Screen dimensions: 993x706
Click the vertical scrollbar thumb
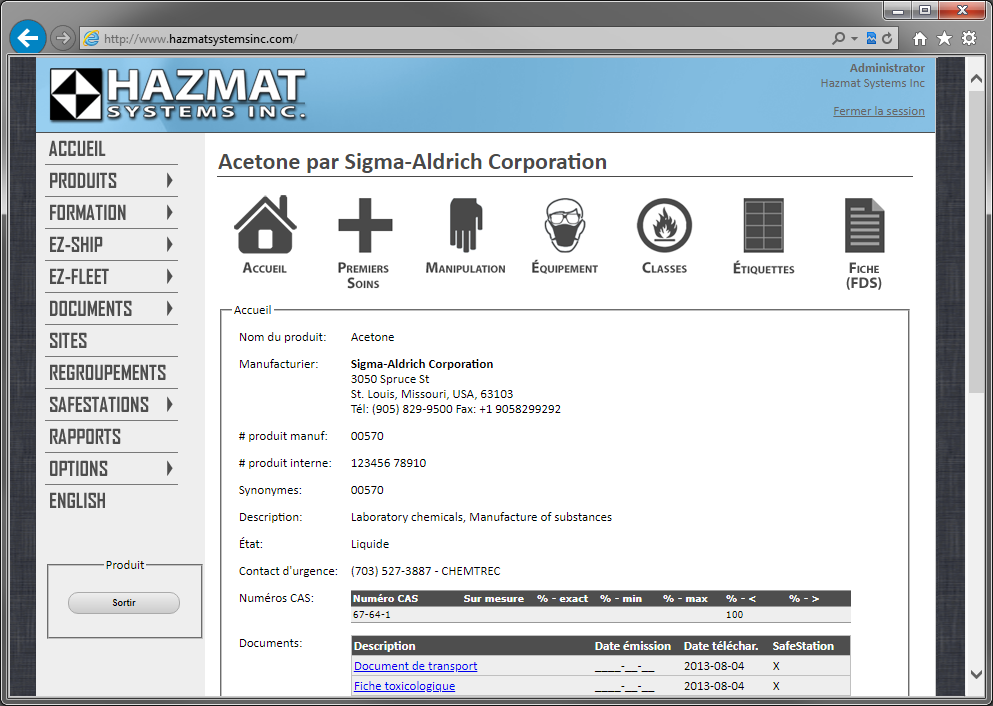(x=976, y=241)
